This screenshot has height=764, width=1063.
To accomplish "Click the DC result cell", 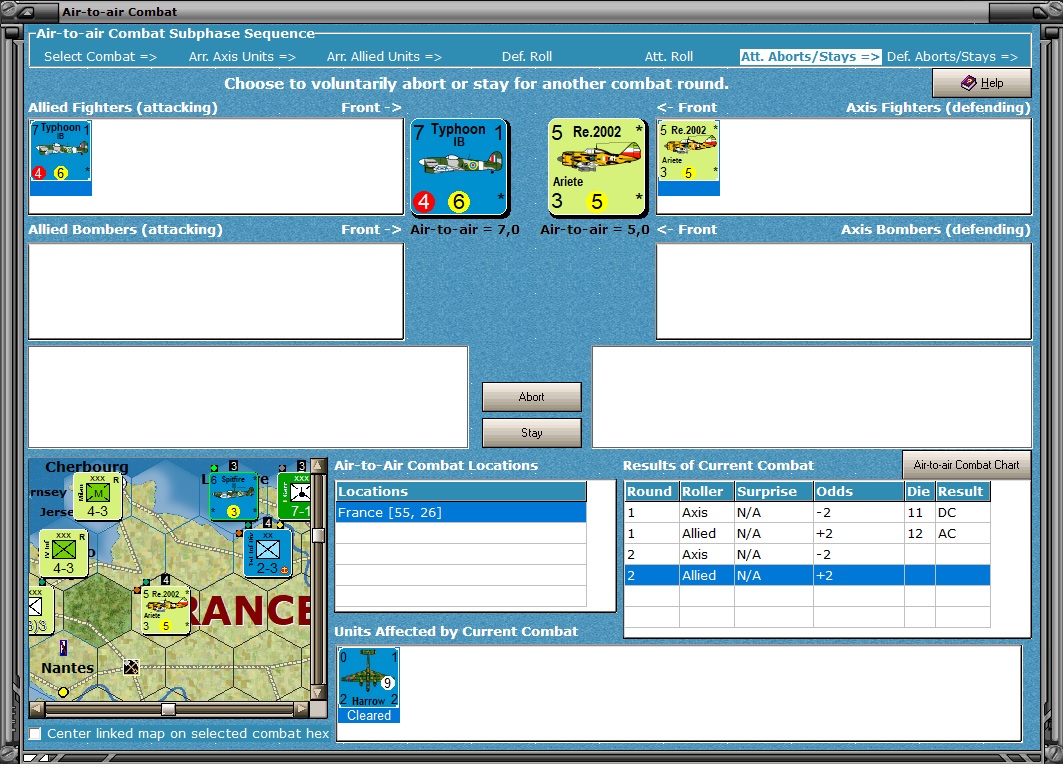I will [x=963, y=512].
